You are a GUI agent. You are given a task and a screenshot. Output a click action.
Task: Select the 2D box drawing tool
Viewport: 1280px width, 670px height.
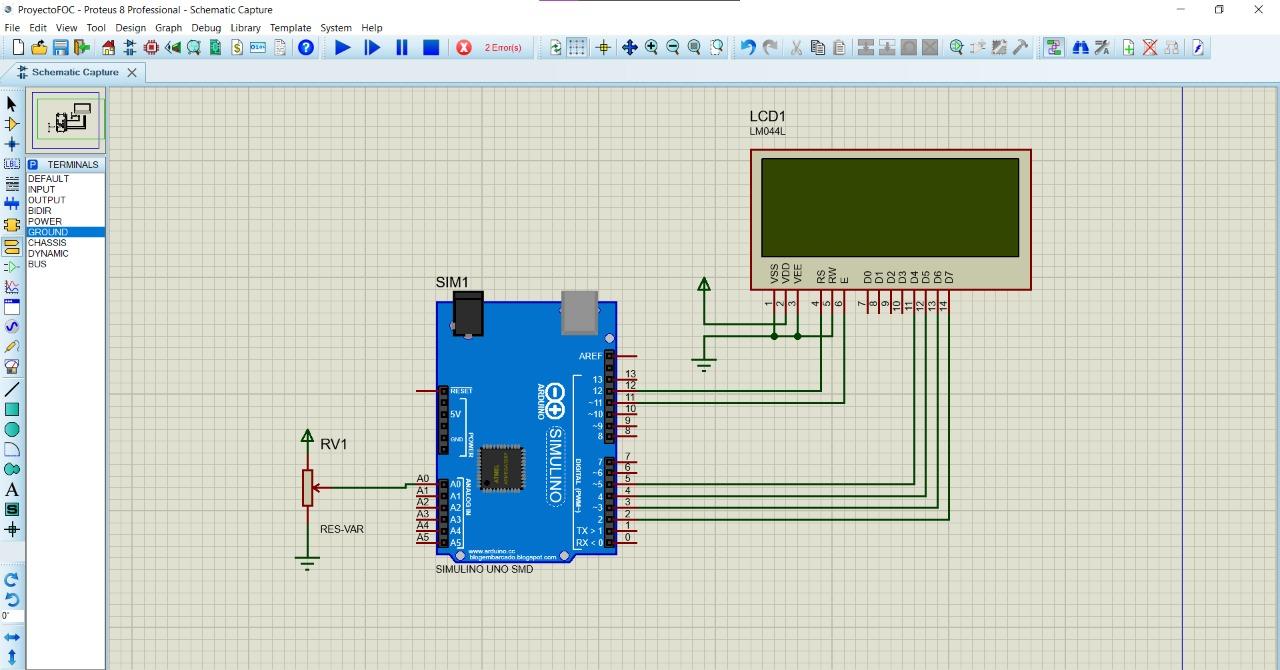point(12,409)
